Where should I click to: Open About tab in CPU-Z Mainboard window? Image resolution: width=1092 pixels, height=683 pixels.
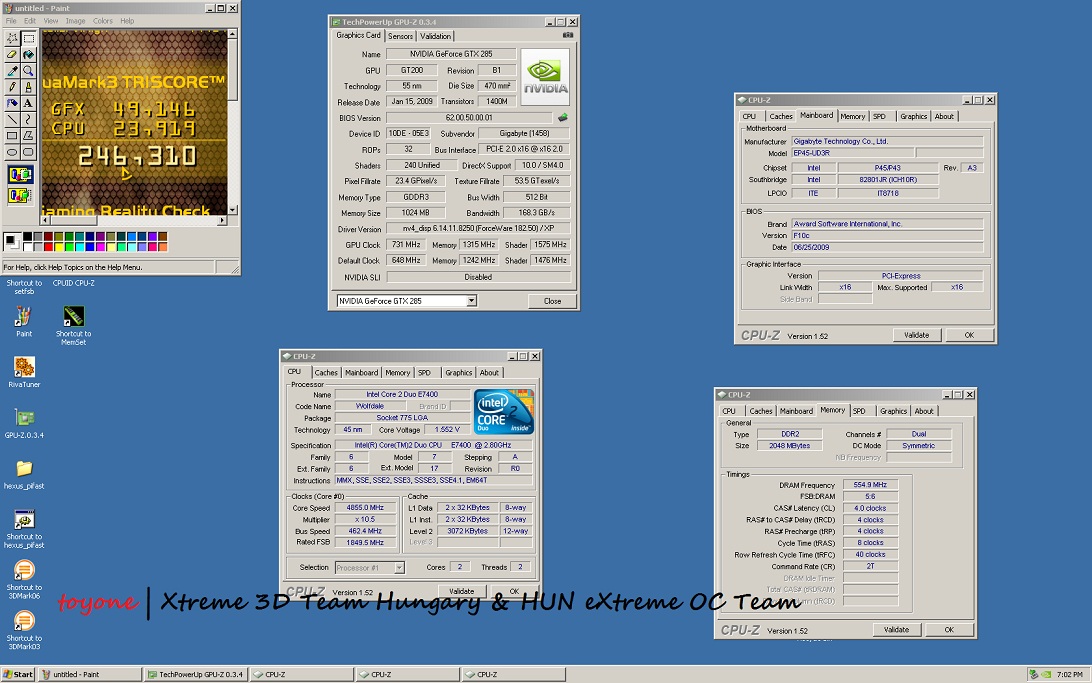944,116
